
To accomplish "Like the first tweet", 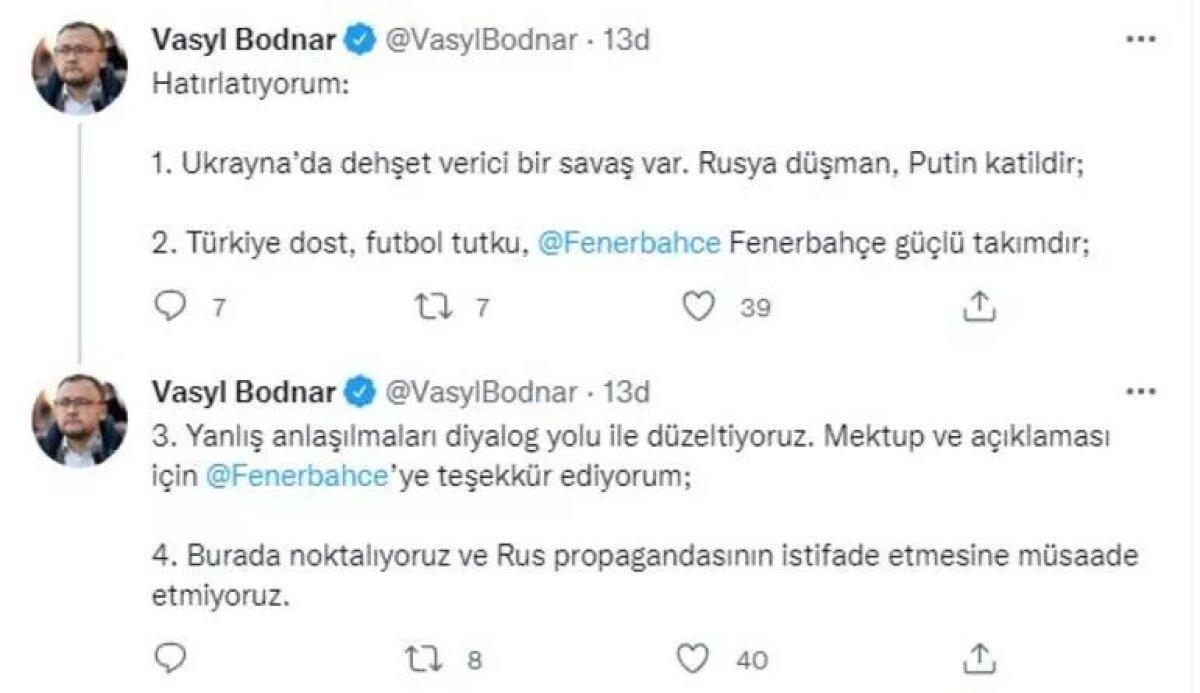I will coord(701,307).
